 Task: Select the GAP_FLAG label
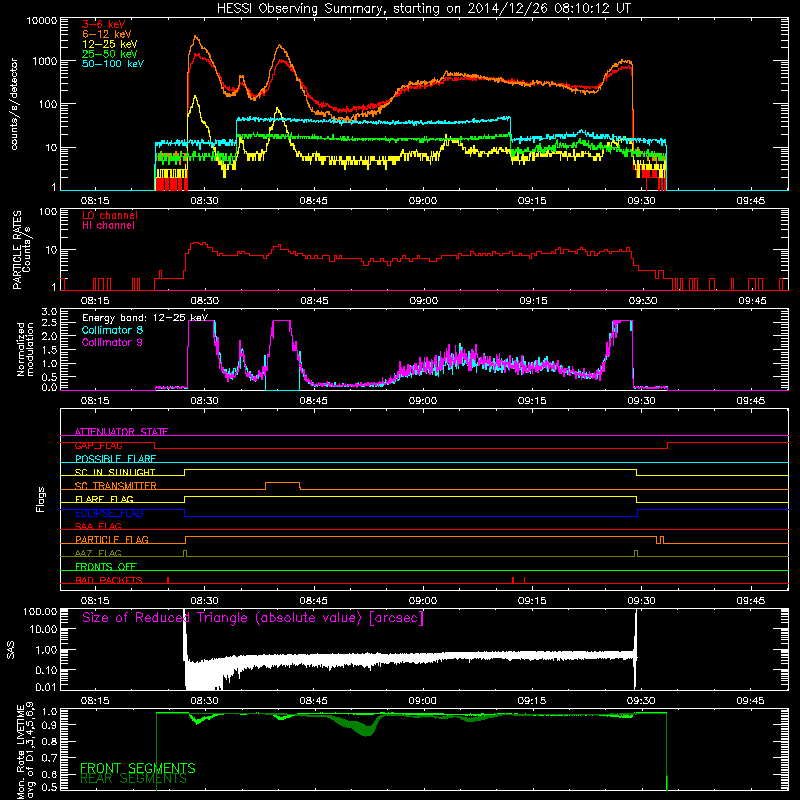[x=98, y=445]
